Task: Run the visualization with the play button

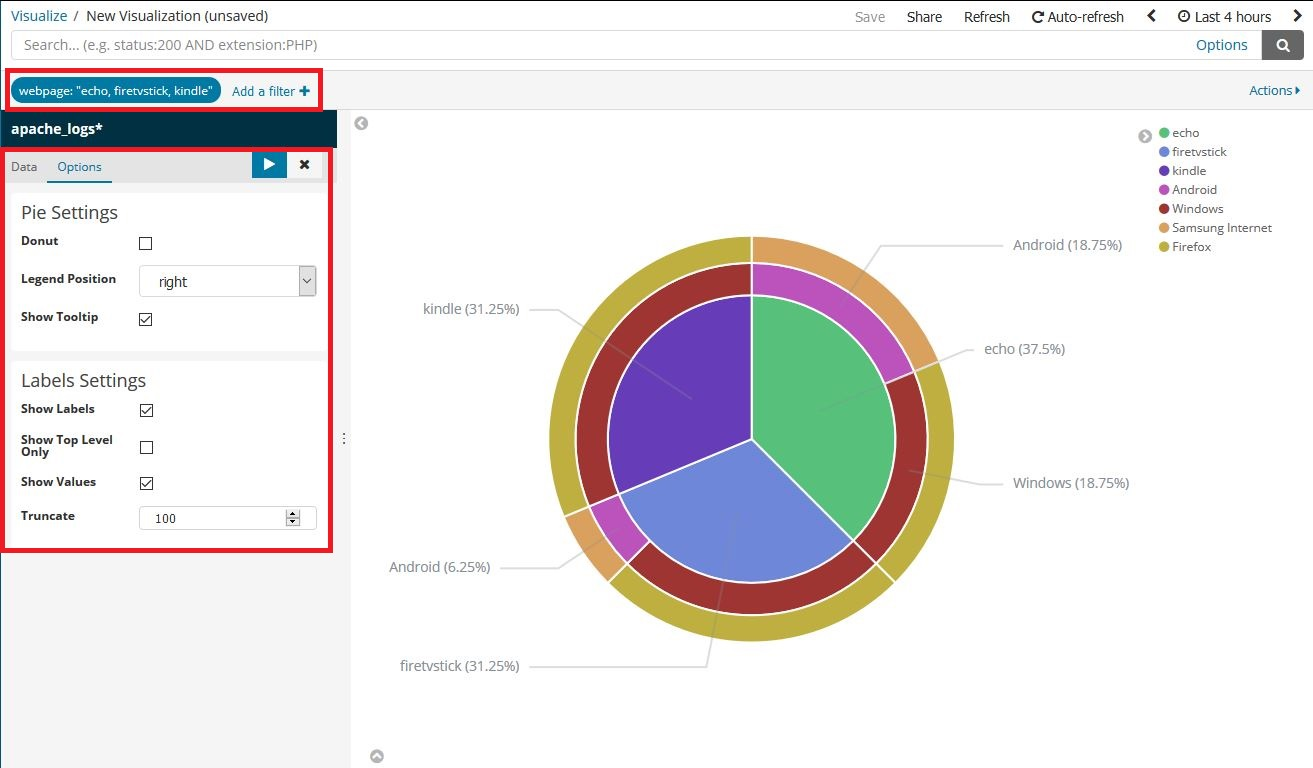Action: [x=269, y=165]
